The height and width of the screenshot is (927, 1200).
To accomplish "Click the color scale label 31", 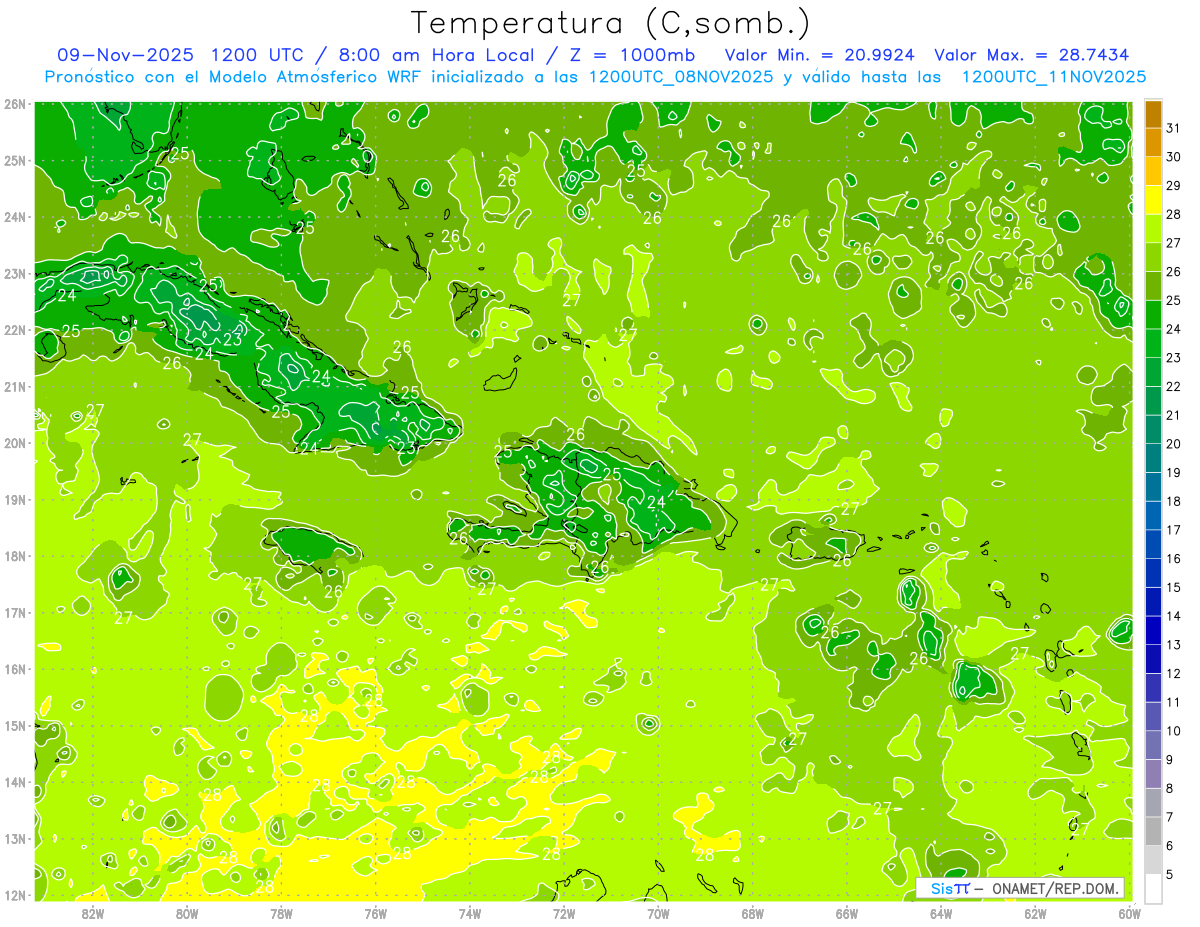I will click(x=1173, y=127).
